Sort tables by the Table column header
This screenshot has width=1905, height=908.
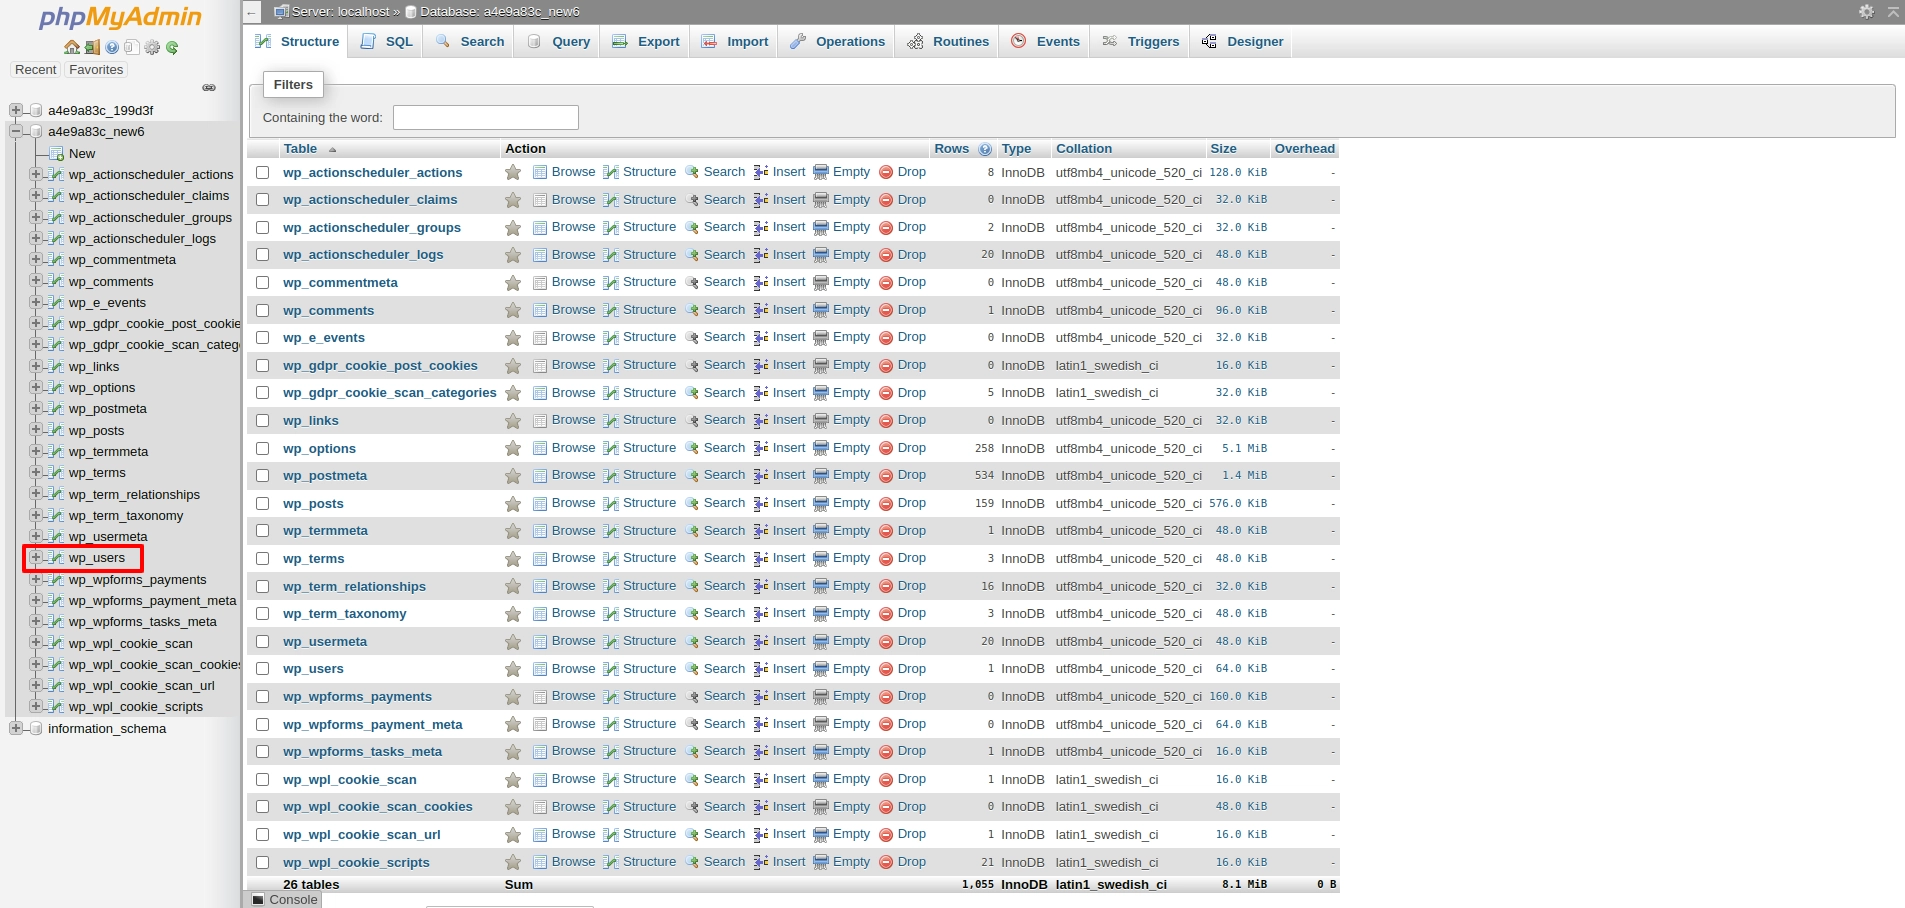[300, 149]
